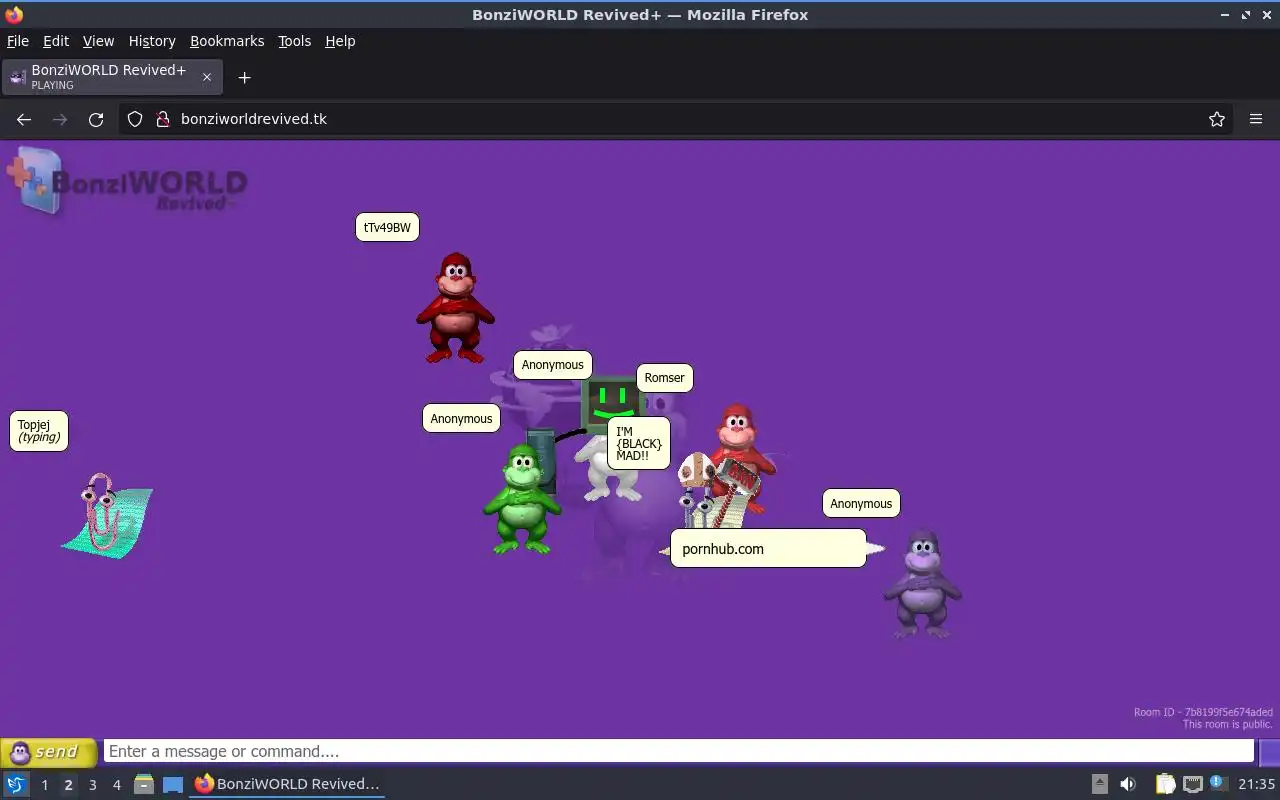Click the Firefox back arrow
1280x800 pixels.
[x=24, y=119]
